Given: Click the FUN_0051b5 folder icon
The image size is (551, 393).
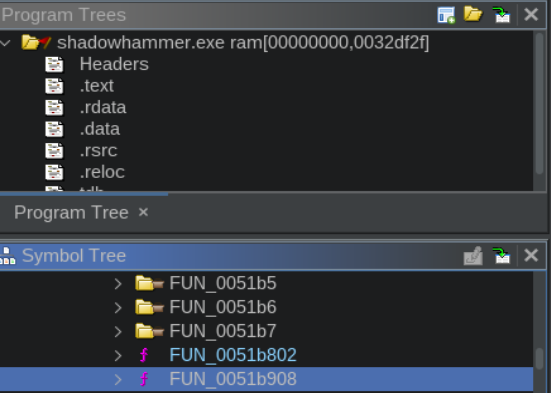Looking at the screenshot, I should (x=149, y=283).
